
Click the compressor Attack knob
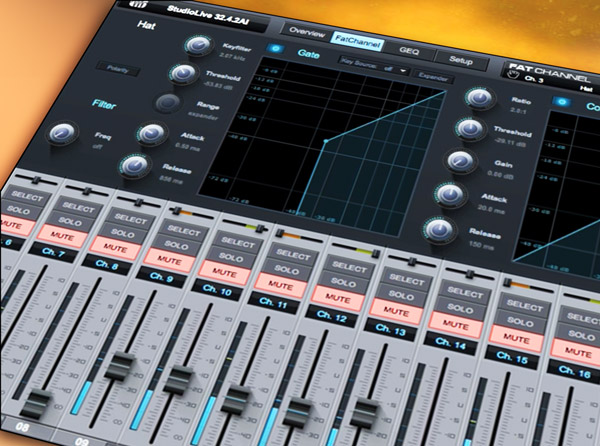click(x=450, y=195)
